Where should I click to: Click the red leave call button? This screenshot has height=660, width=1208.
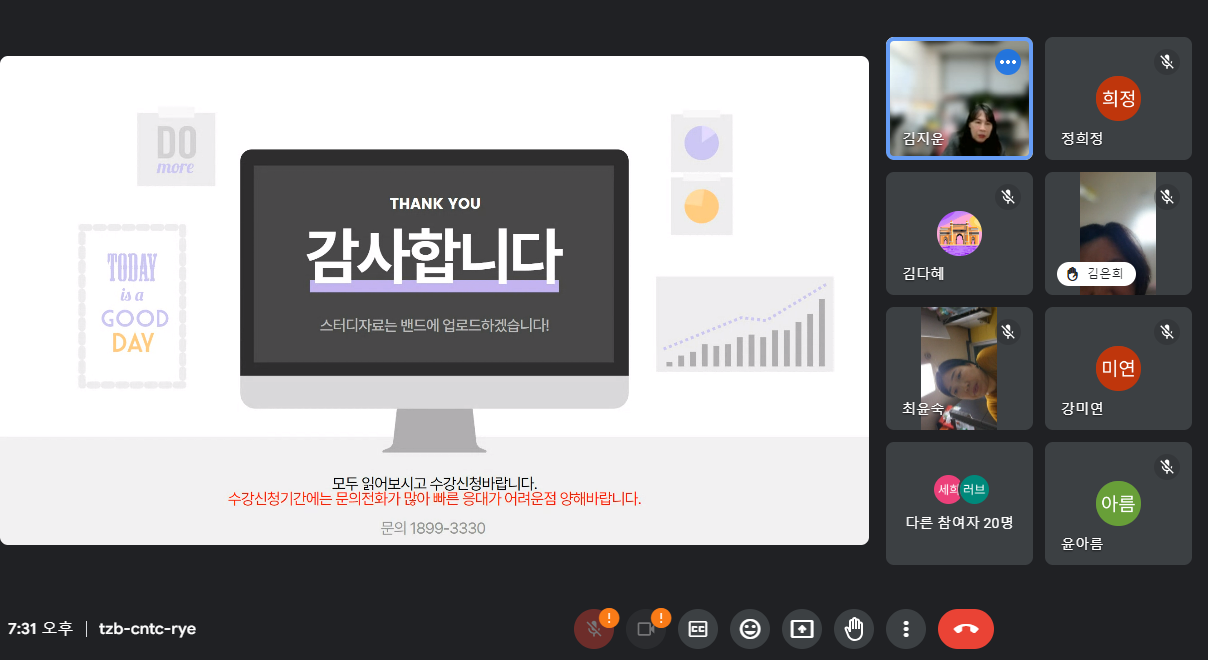965,629
